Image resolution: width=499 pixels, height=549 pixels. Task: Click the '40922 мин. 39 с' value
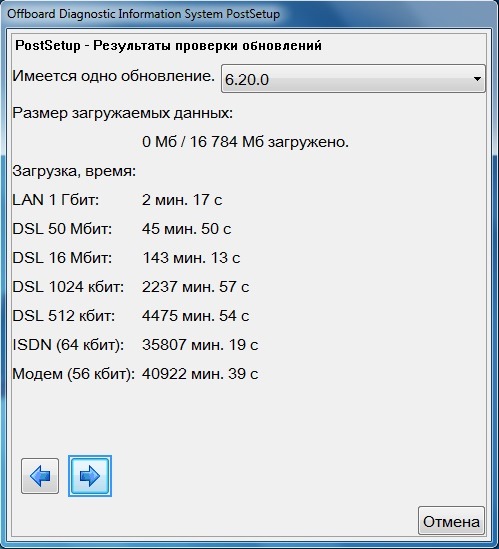pyautogui.click(x=200, y=374)
